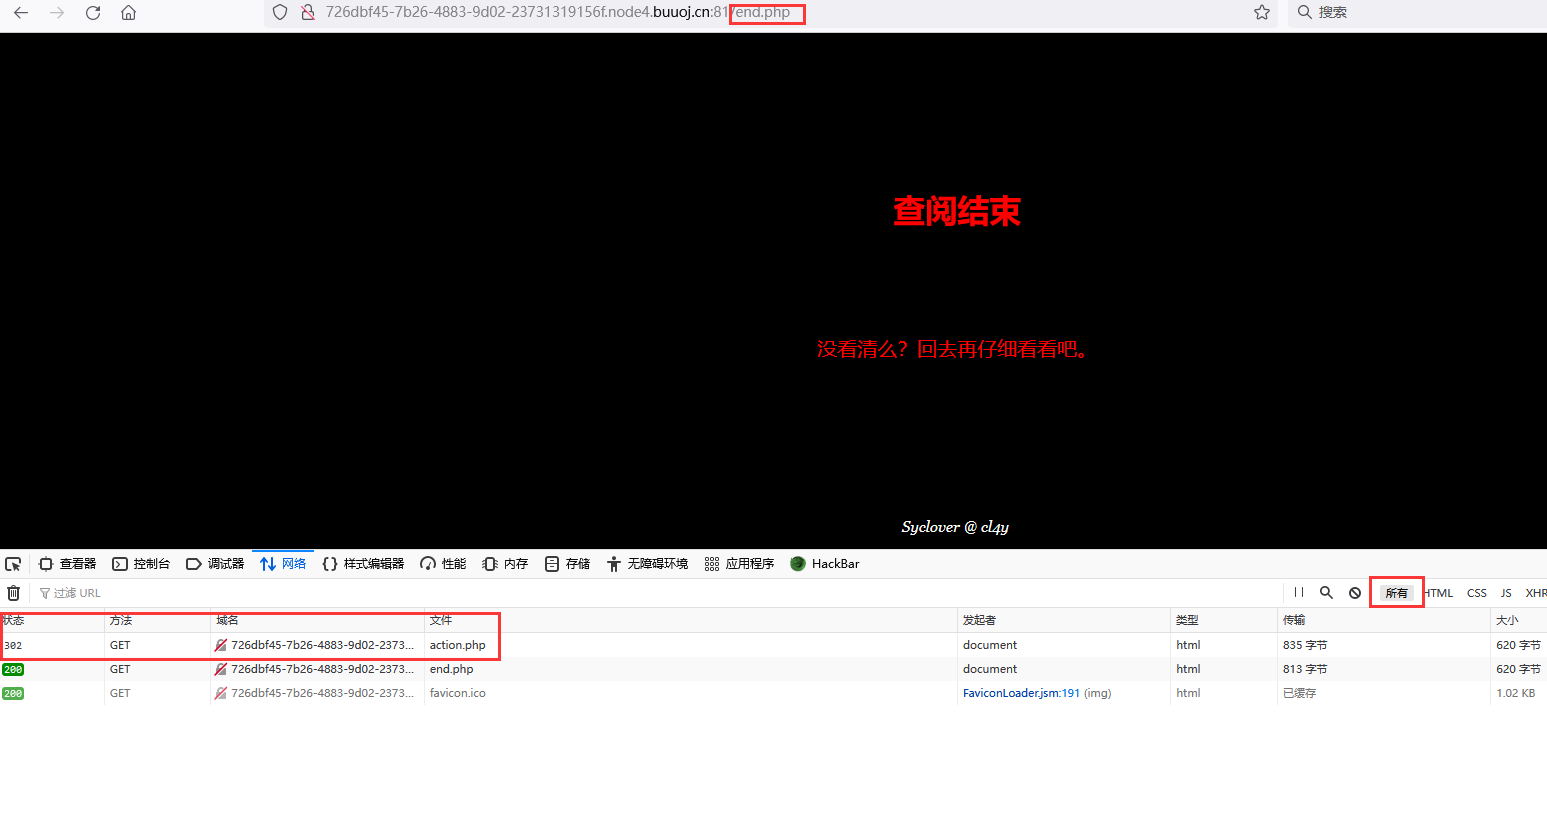Click the tracking protection shield icon
The image size is (1547, 815).
[279, 14]
